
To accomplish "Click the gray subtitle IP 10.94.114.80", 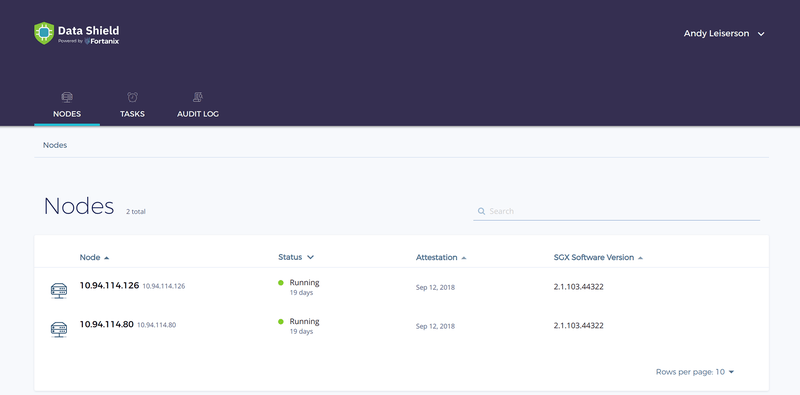I will coord(157,325).
